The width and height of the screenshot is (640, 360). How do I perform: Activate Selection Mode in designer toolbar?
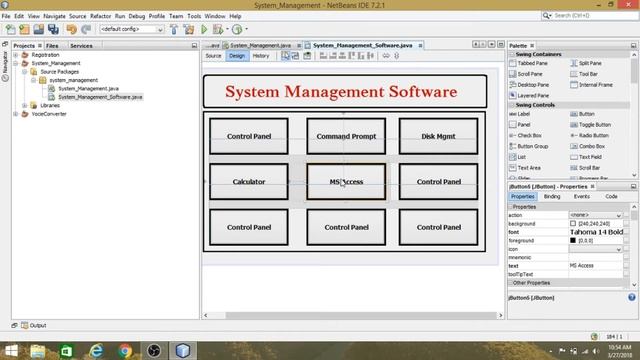click(x=285, y=56)
